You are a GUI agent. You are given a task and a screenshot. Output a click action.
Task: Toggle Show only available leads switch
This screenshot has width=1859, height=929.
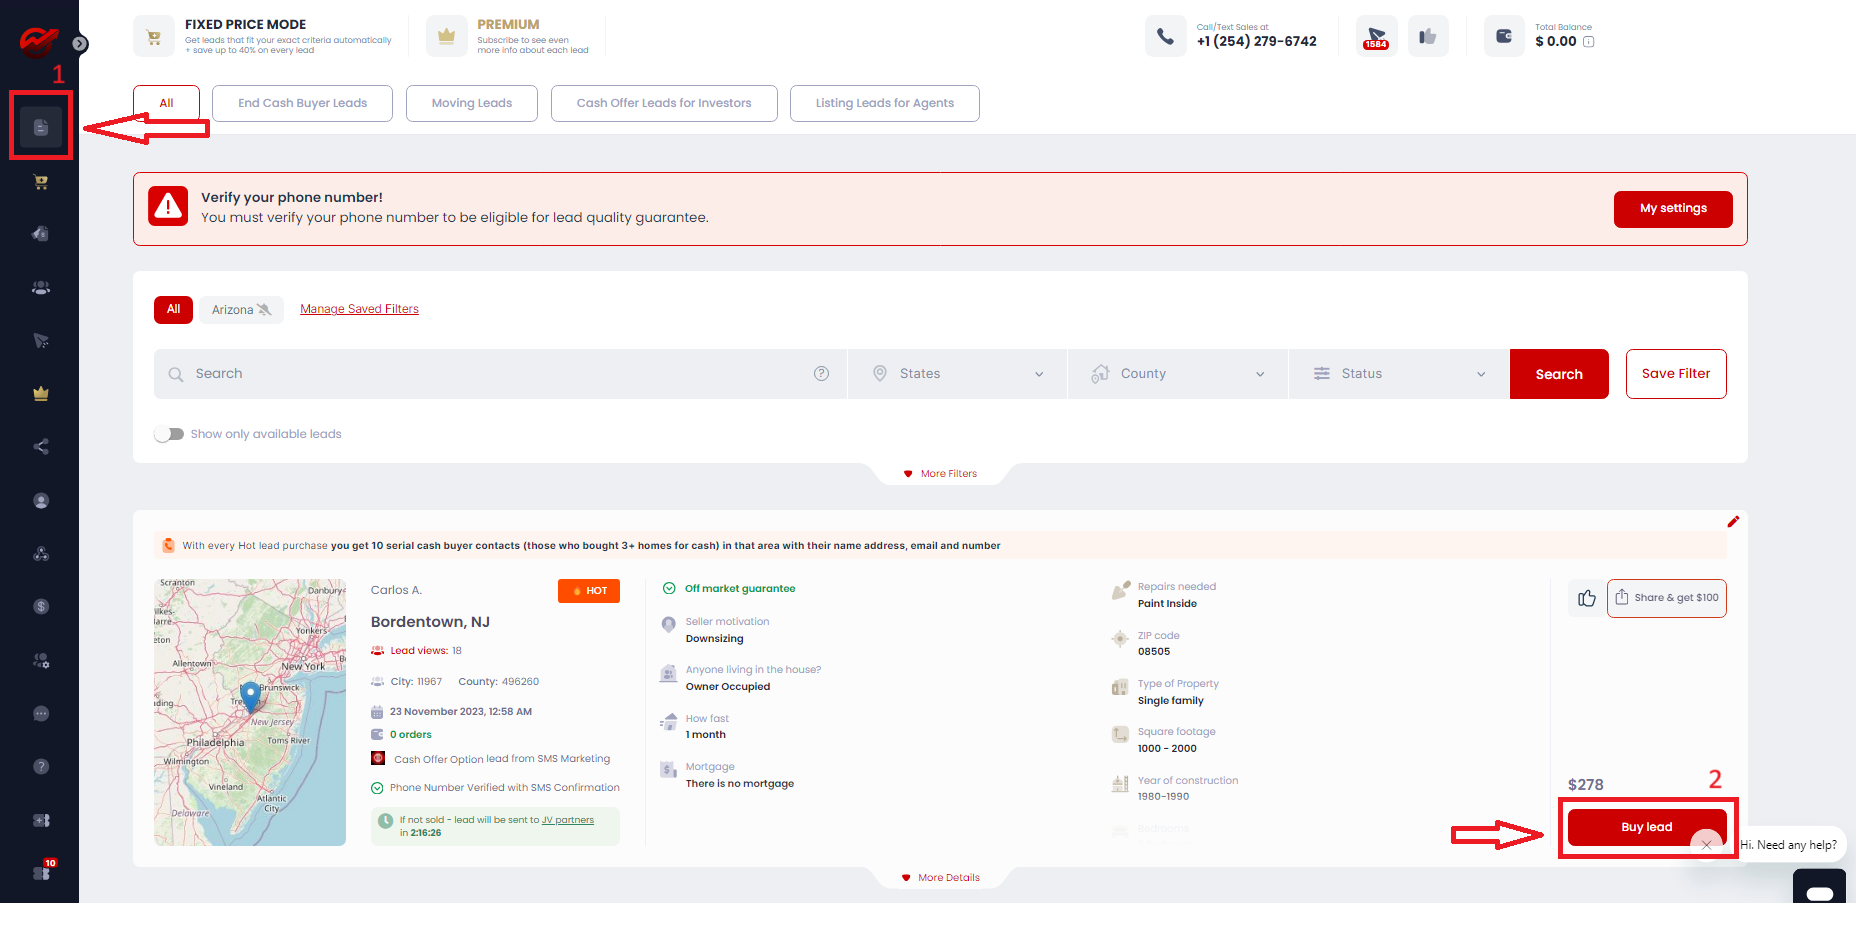[169, 434]
